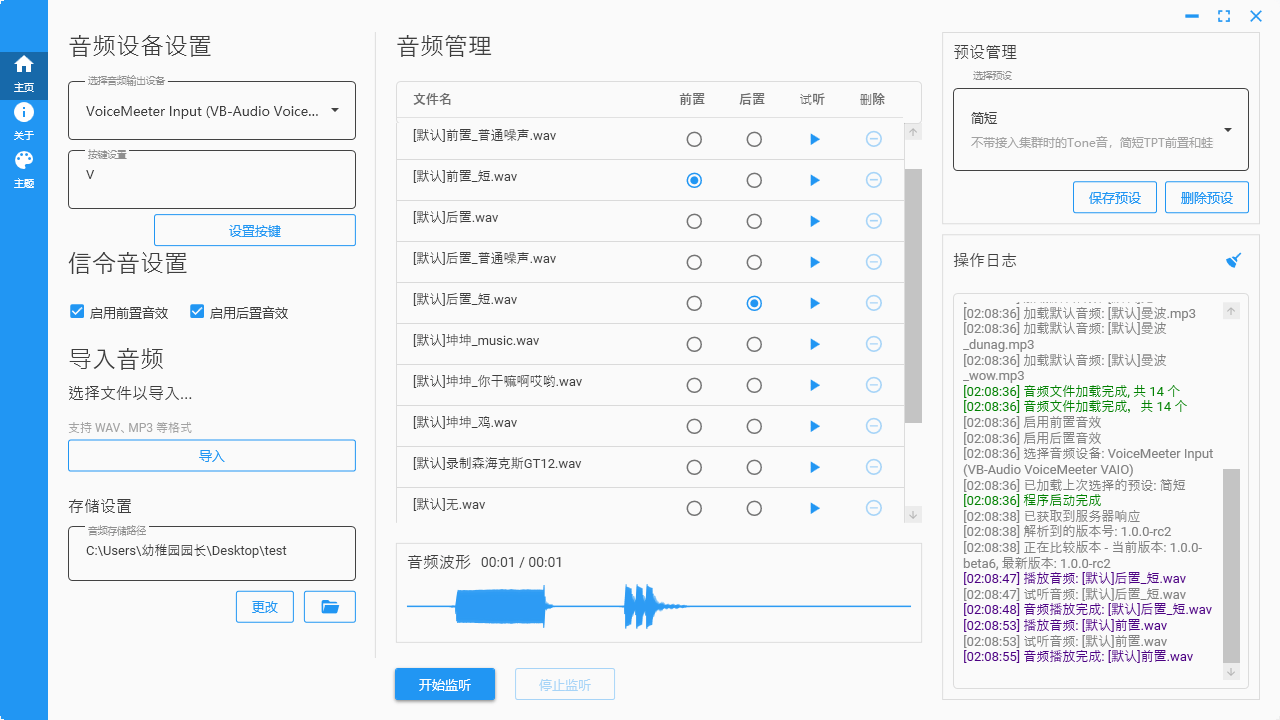Preview play [默认]坤坤_鸡.wav
1280x720 pixels.
(814, 426)
